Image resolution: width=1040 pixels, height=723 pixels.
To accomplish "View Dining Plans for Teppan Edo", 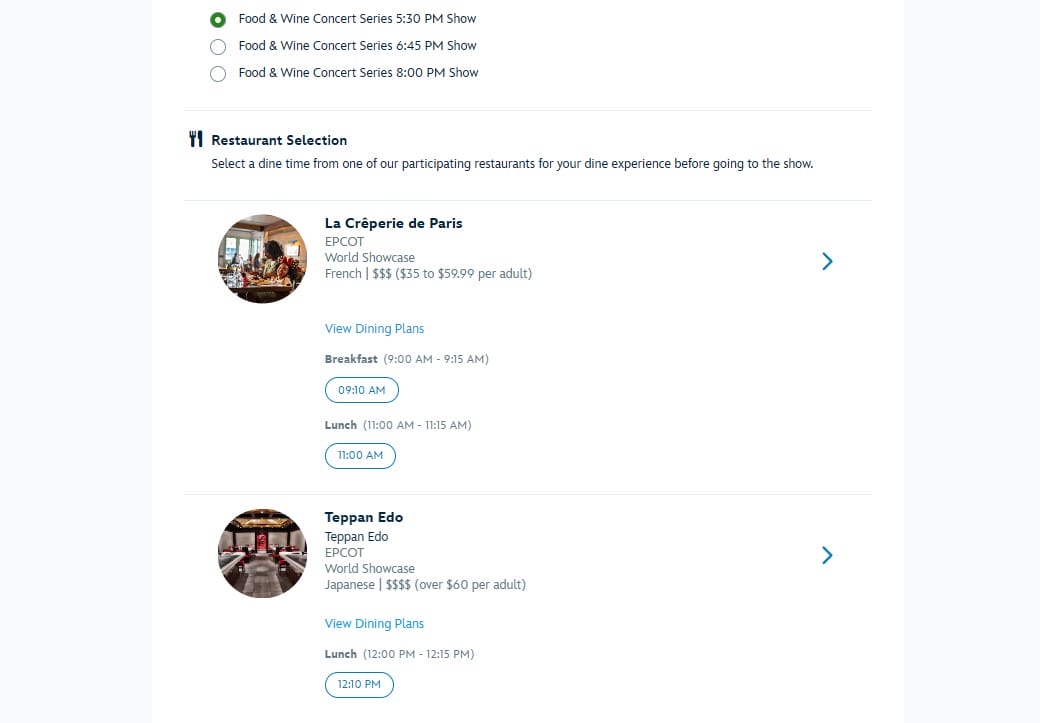I will (x=374, y=624).
